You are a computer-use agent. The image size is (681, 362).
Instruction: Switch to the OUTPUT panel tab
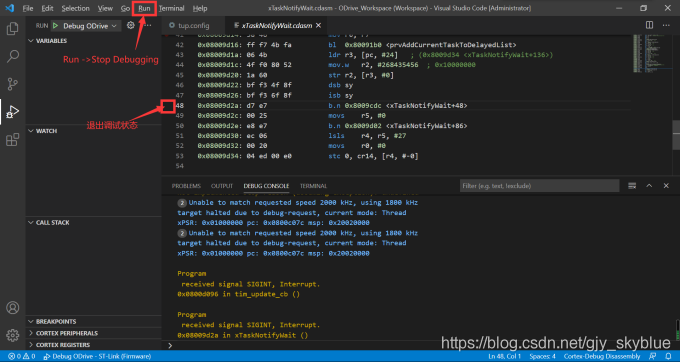click(222, 186)
